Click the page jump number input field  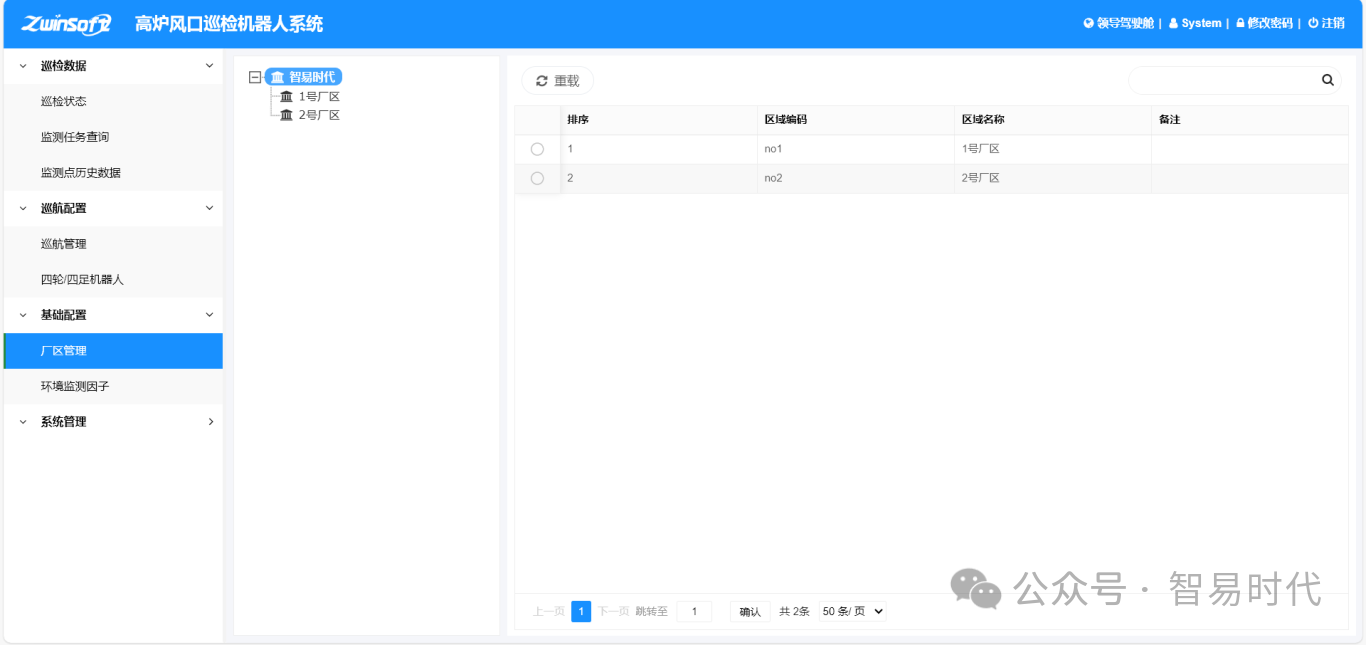point(694,611)
